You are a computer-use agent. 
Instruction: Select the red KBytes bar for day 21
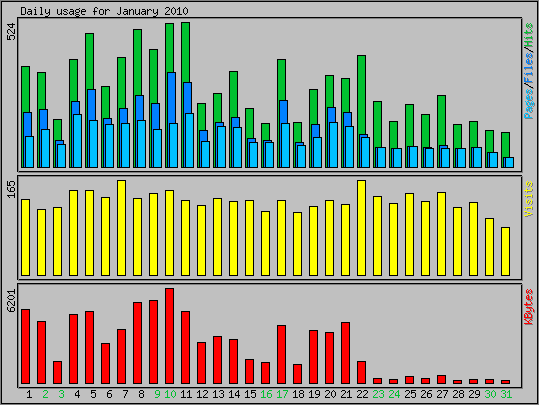point(345,353)
